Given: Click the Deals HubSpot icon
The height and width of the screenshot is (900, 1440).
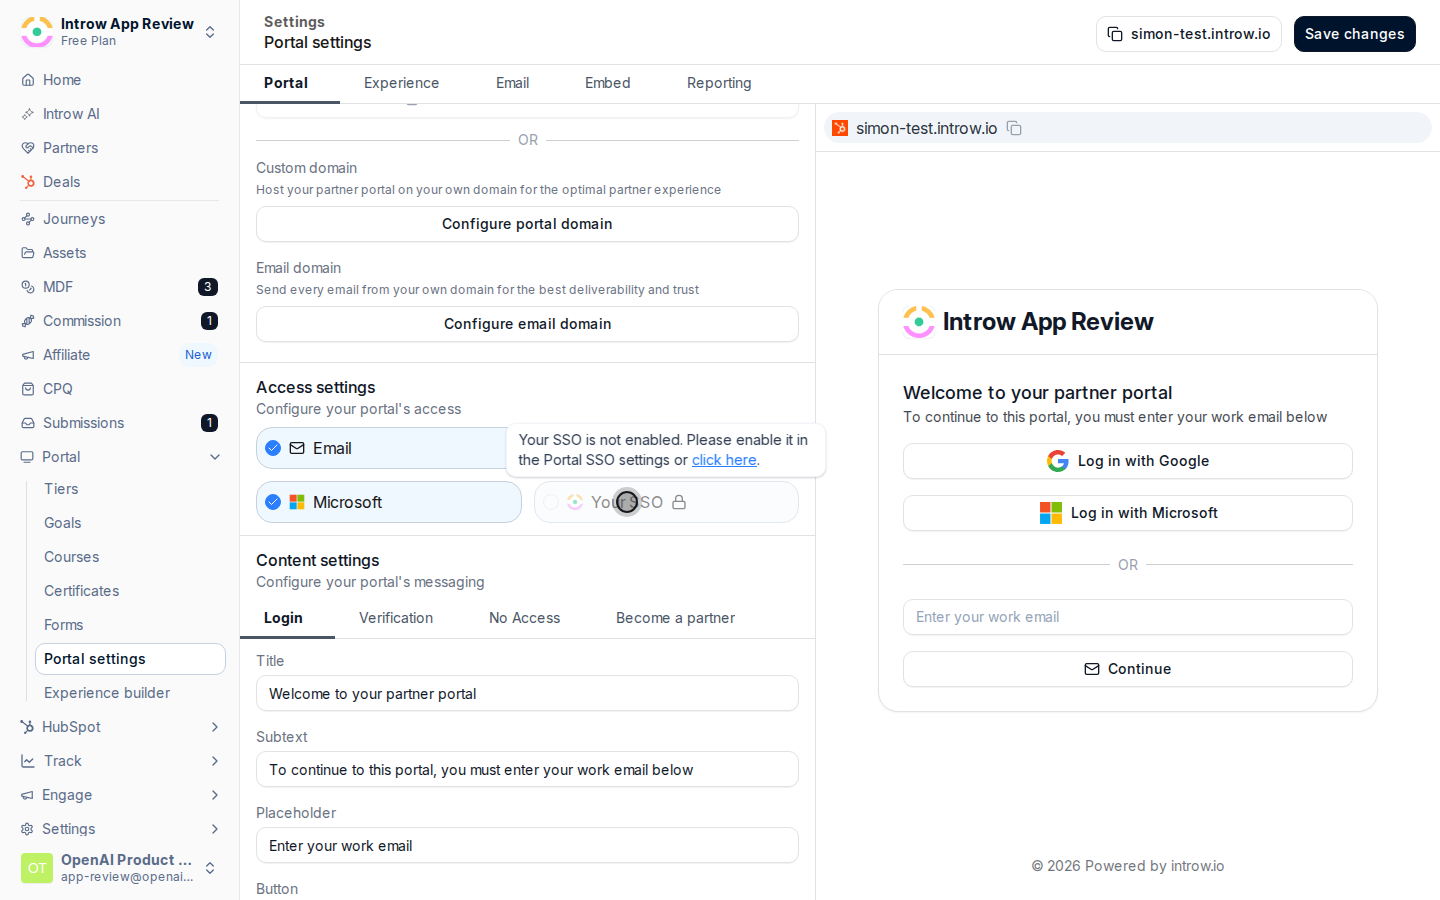Looking at the screenshot, I should (x=28, y=182).
